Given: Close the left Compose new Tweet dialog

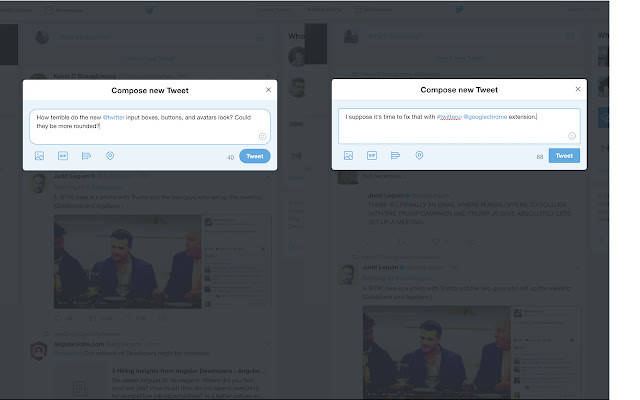Looking at the screenshot, I should coord(268,90).
